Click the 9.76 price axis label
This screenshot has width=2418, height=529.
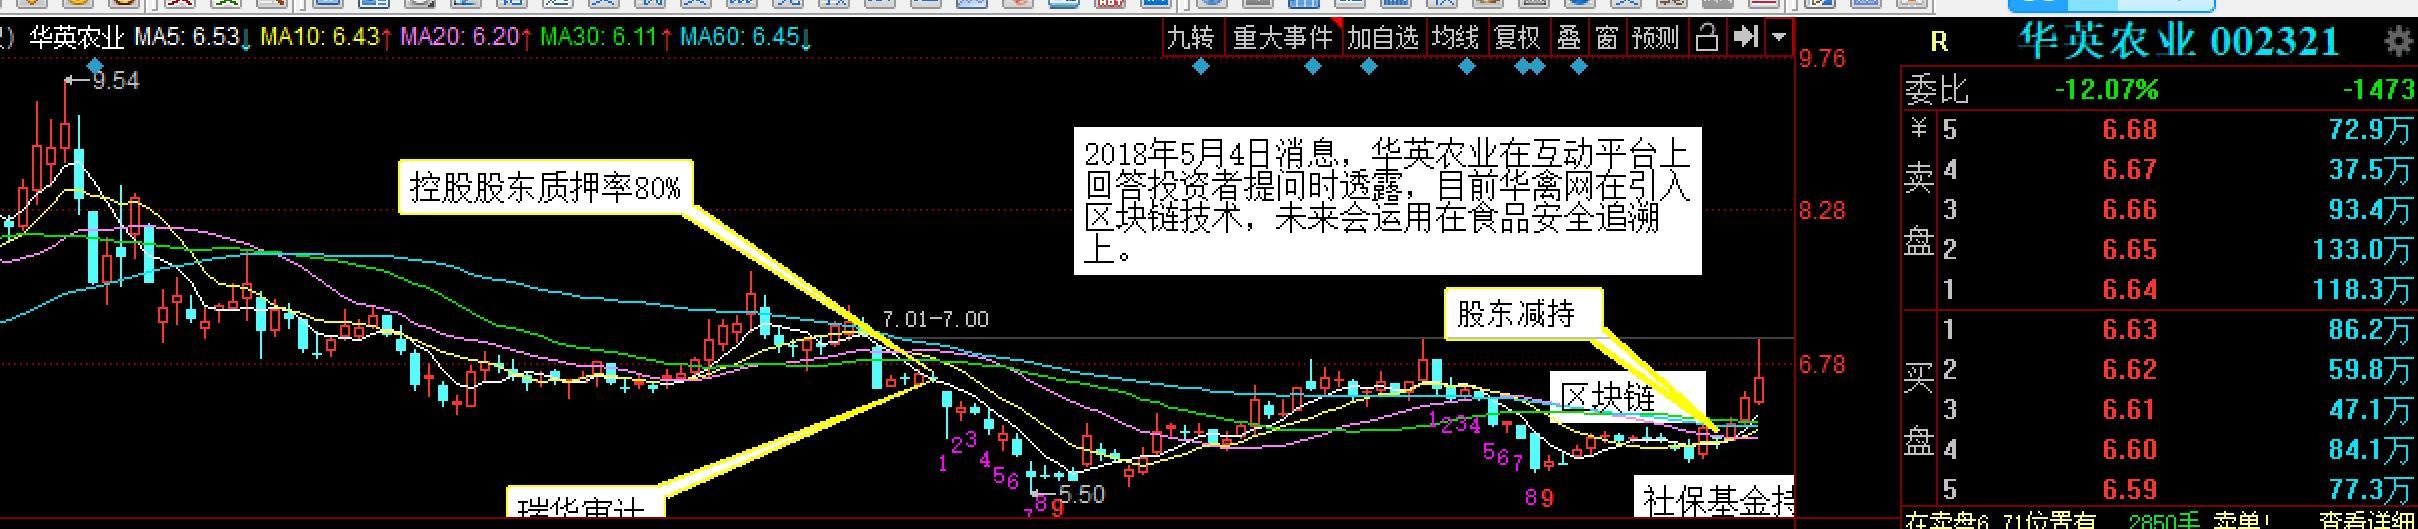[1822, 58]
